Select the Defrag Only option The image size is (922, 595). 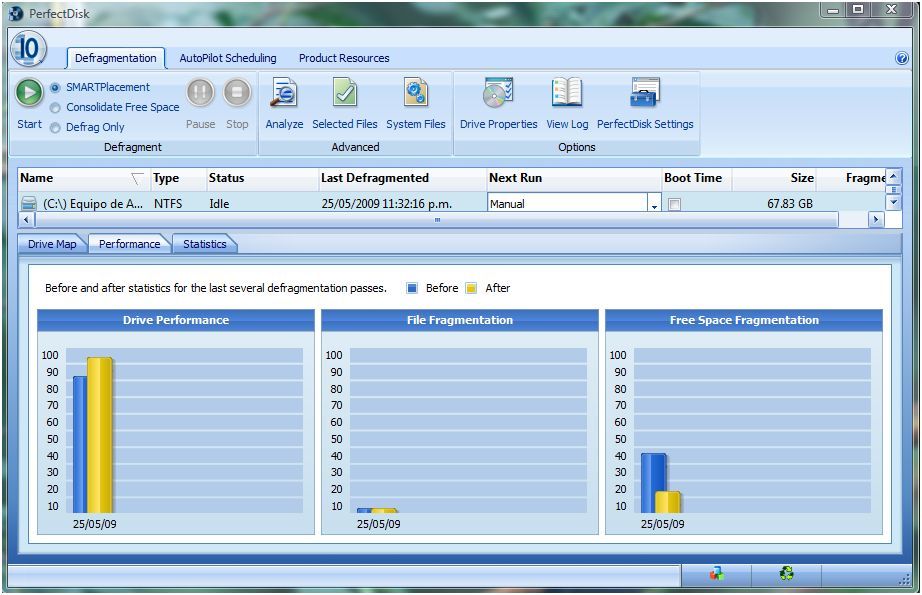[x=55, y=128]
